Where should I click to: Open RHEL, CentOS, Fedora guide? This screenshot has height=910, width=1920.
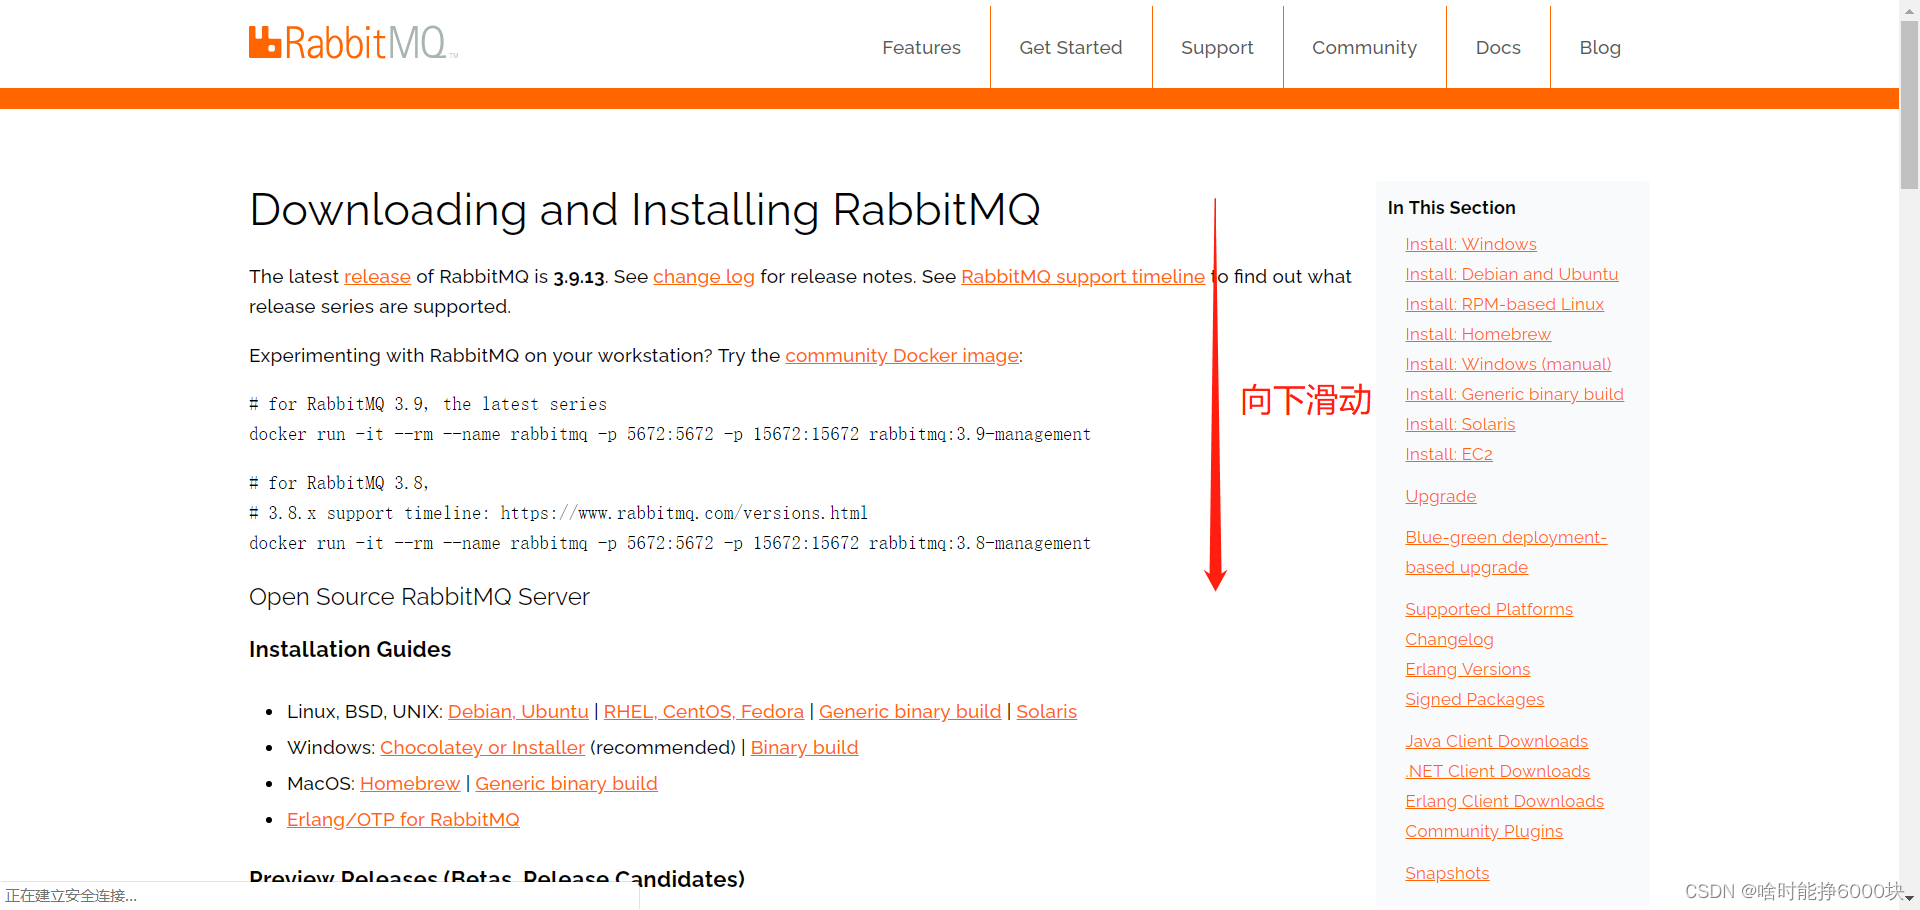[x=704, y=711]
